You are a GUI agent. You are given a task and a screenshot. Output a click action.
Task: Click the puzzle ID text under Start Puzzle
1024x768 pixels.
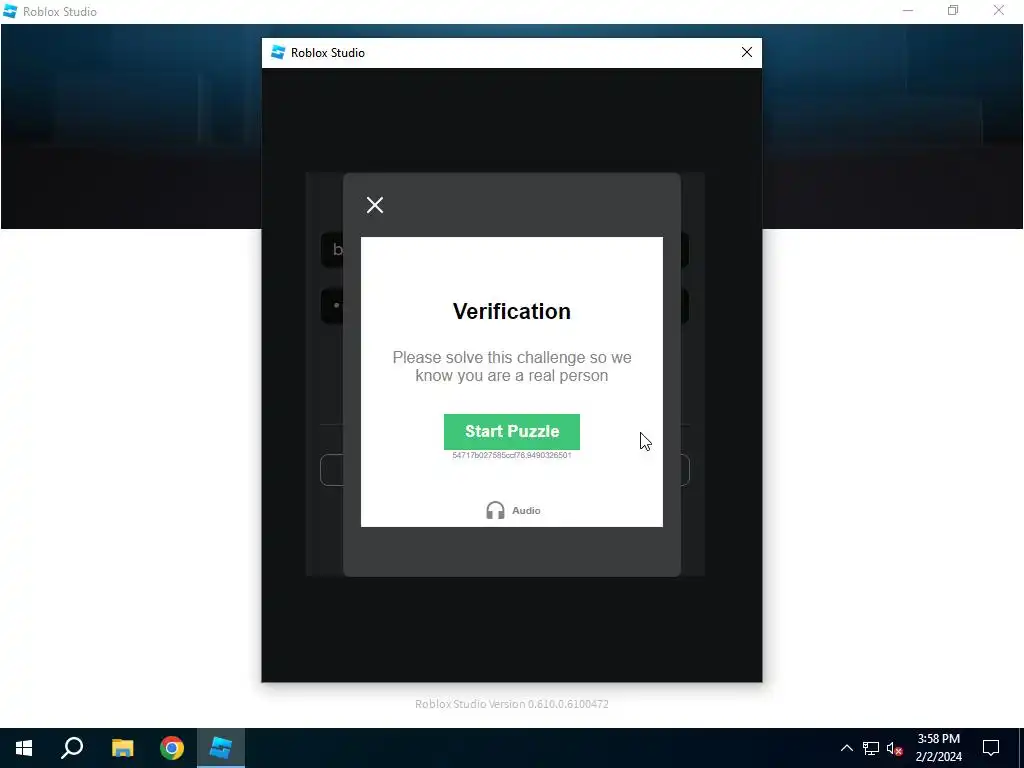[511, 455]
